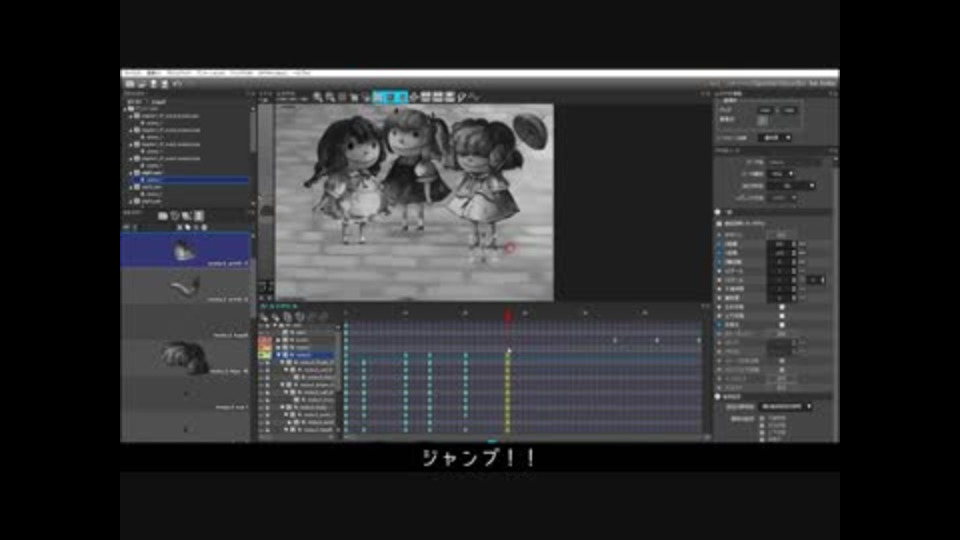The width and height of the screenshot is (960, 540).
Task: Click rightmost white keyframe in upper timeline row
Action: pos(699,340)
